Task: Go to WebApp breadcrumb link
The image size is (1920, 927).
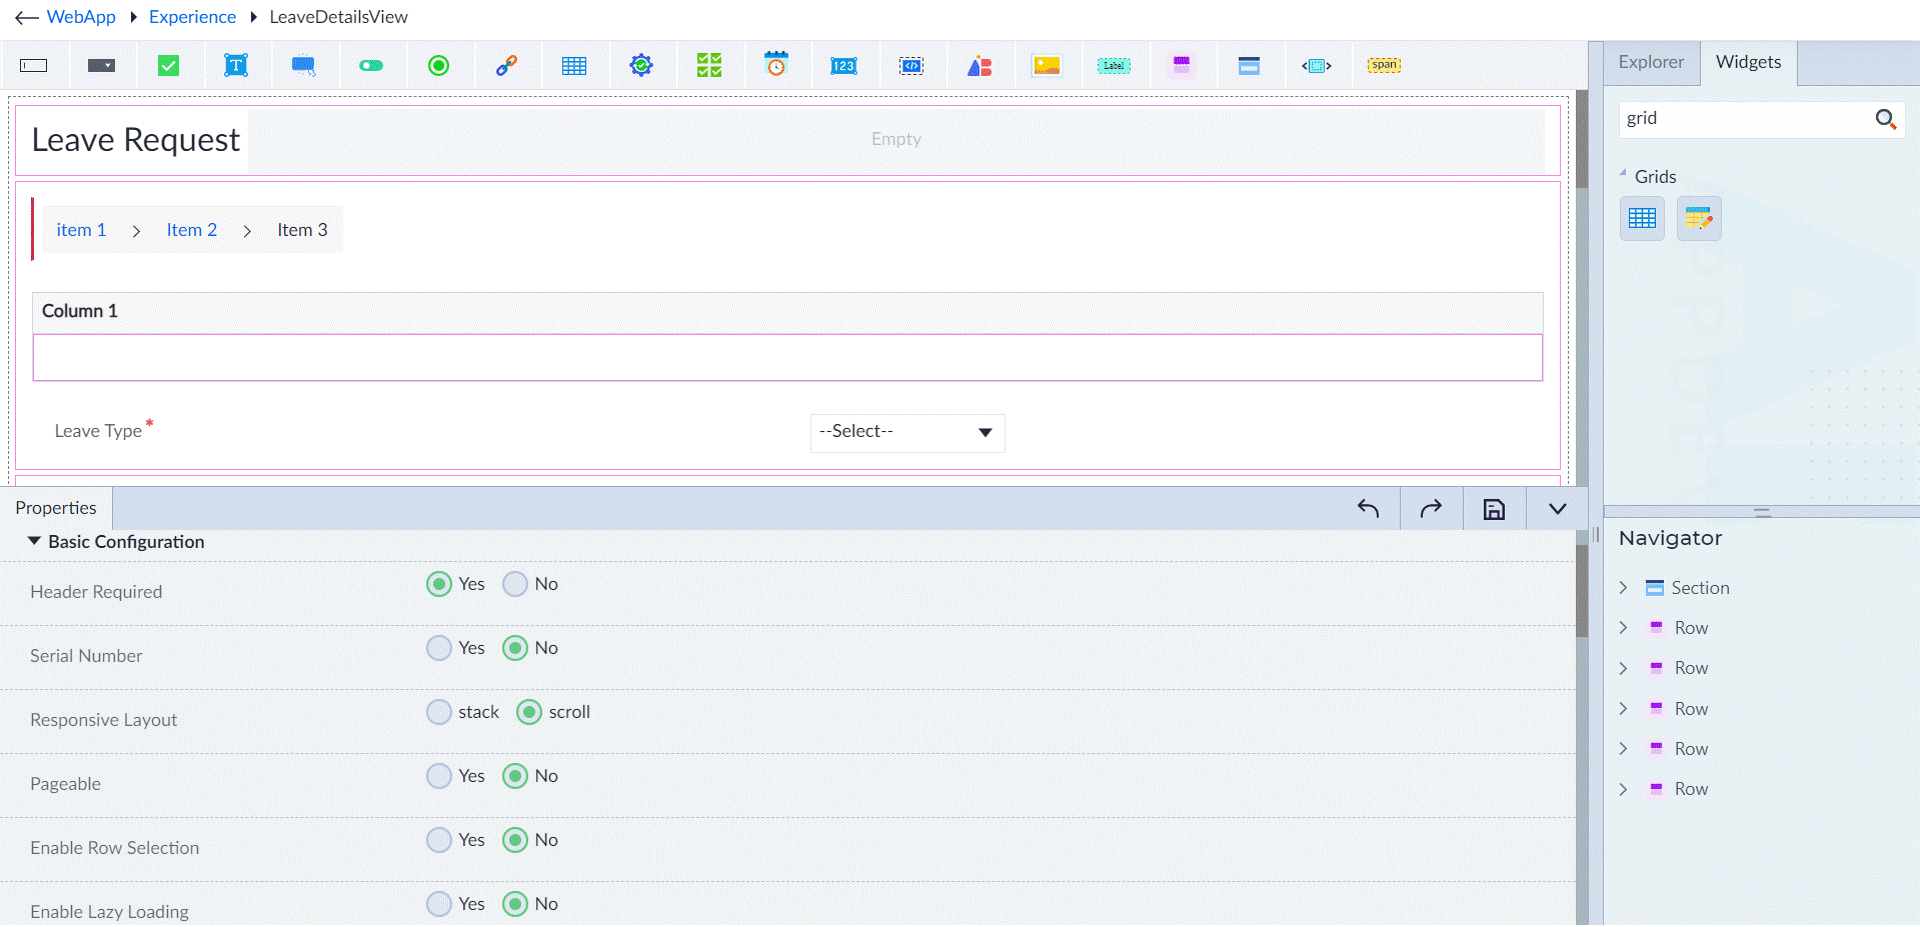Action: [x=81, y=17]
